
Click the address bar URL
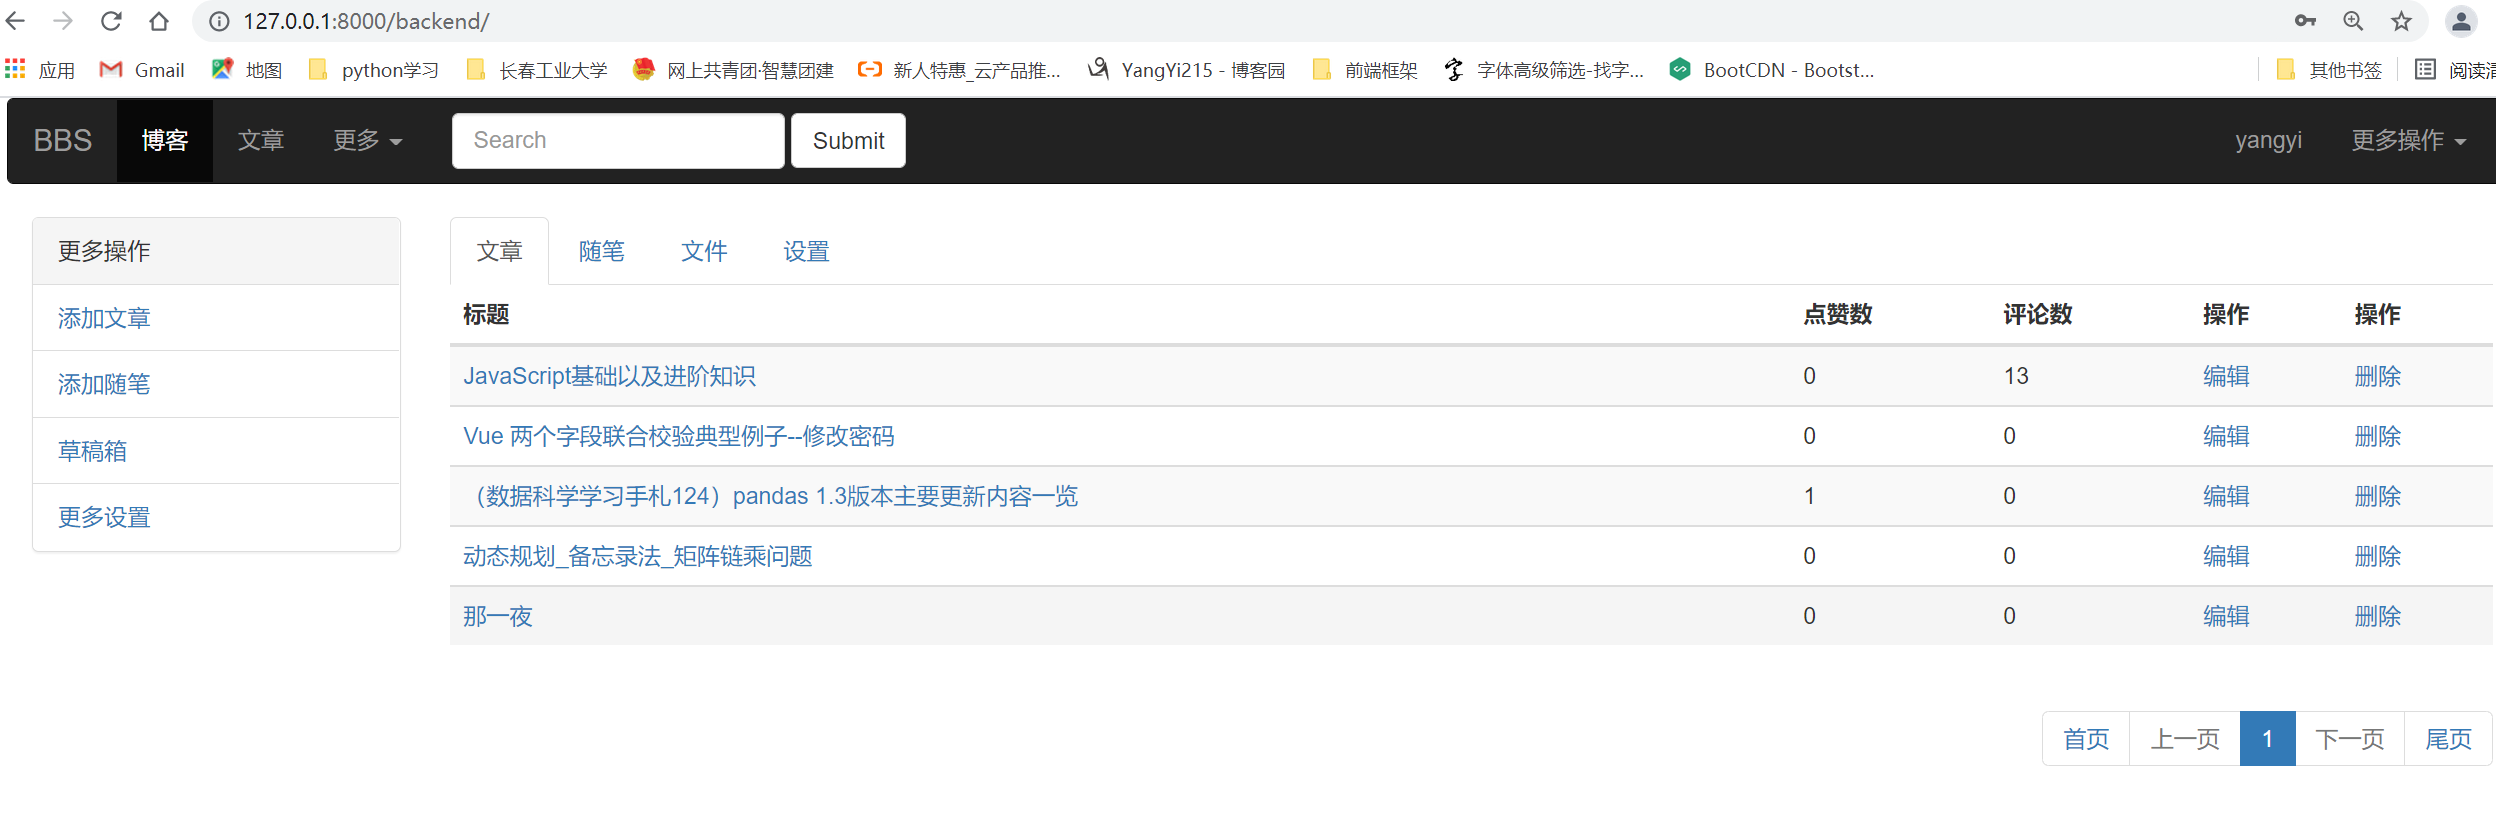pyautogui.click(x=366, y=21)
